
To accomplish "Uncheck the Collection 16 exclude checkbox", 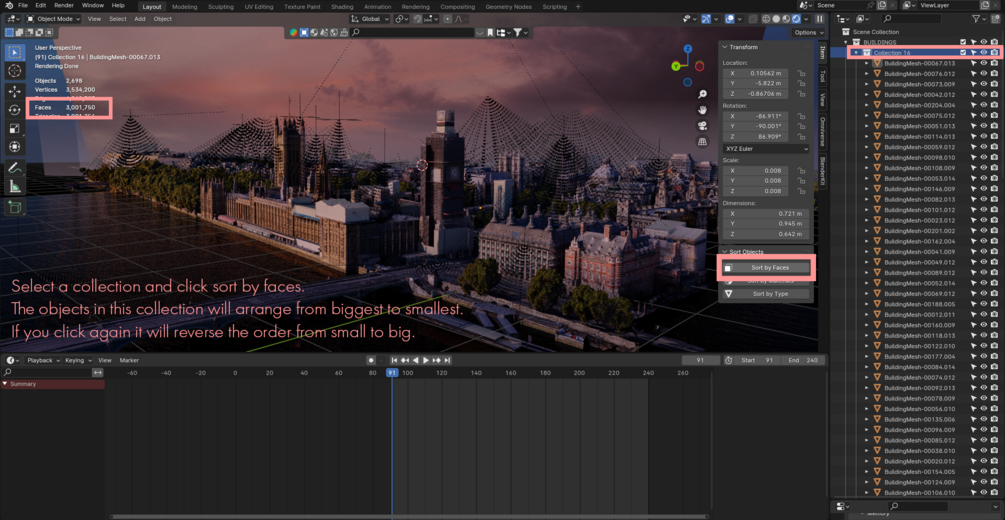I will [963, 53].
